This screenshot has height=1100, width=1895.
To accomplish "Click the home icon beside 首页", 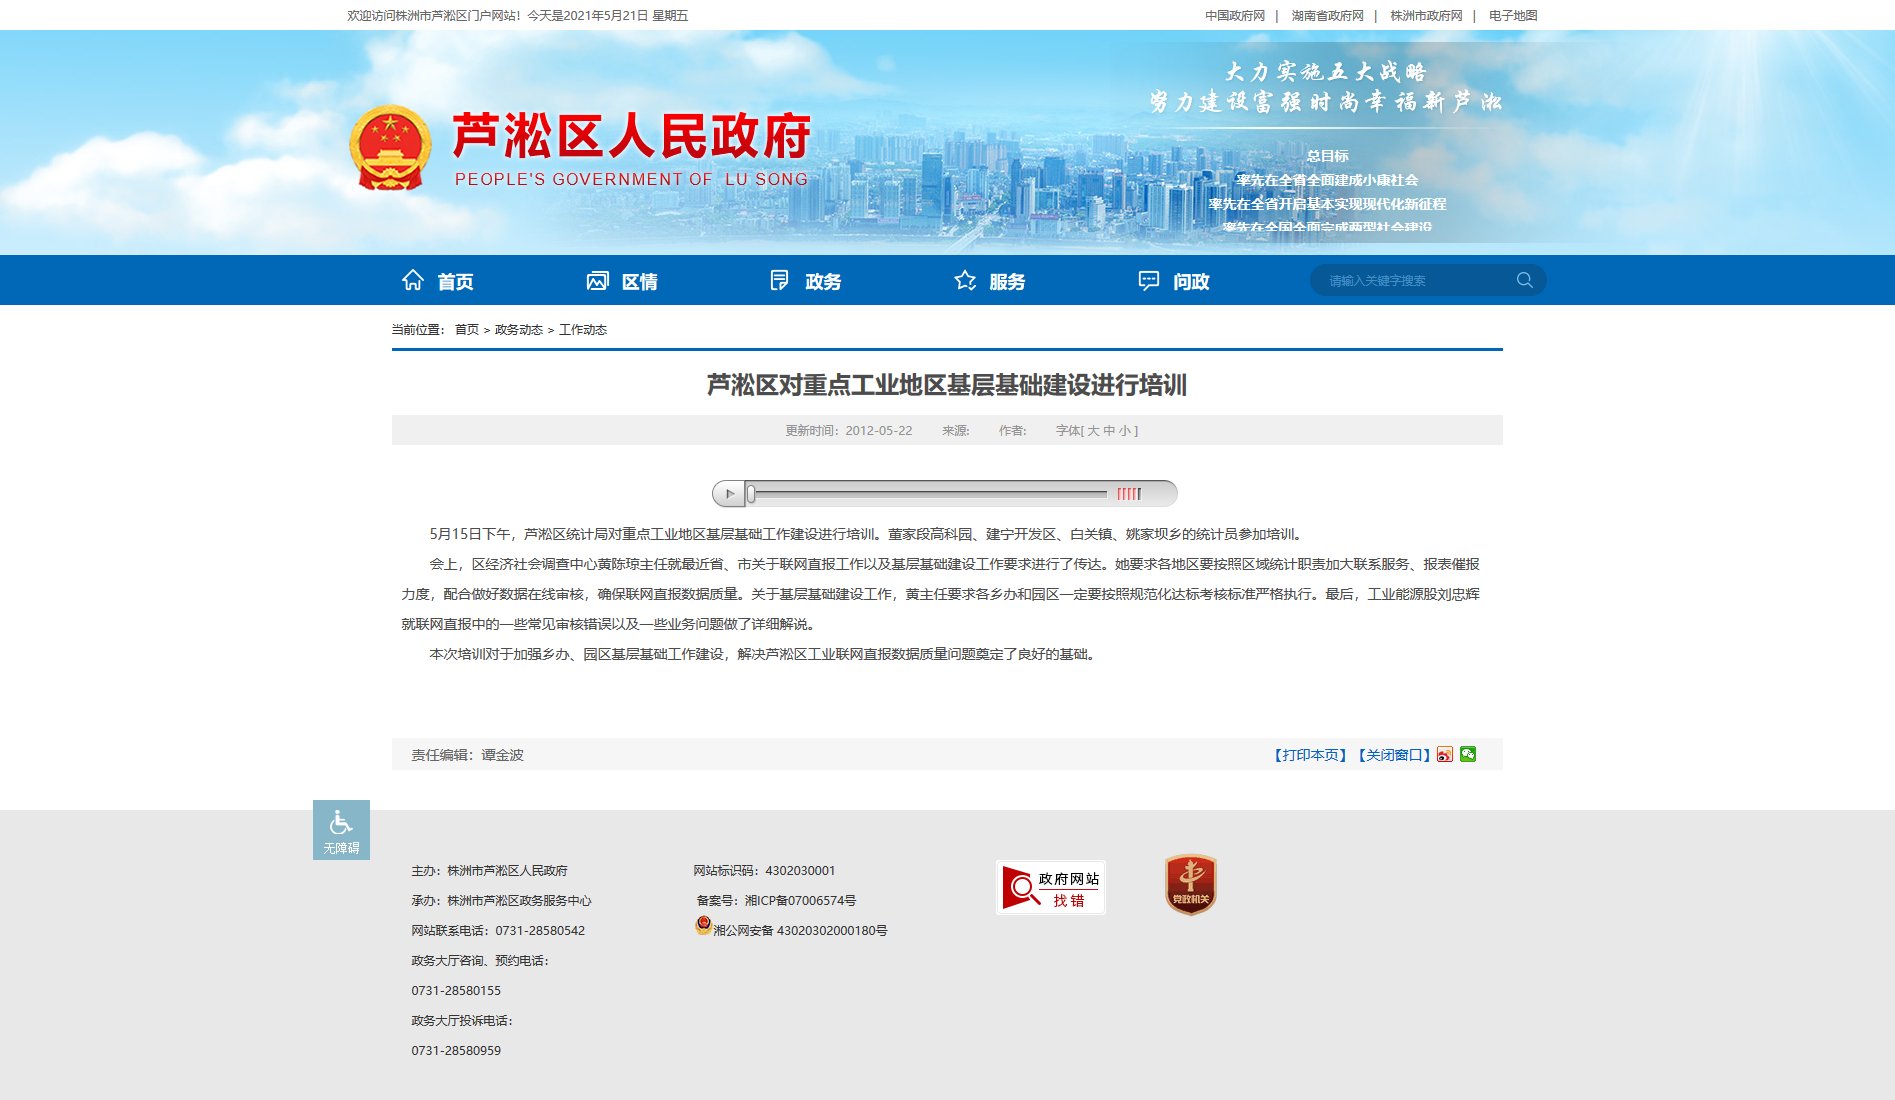I will tap(412, 280).
